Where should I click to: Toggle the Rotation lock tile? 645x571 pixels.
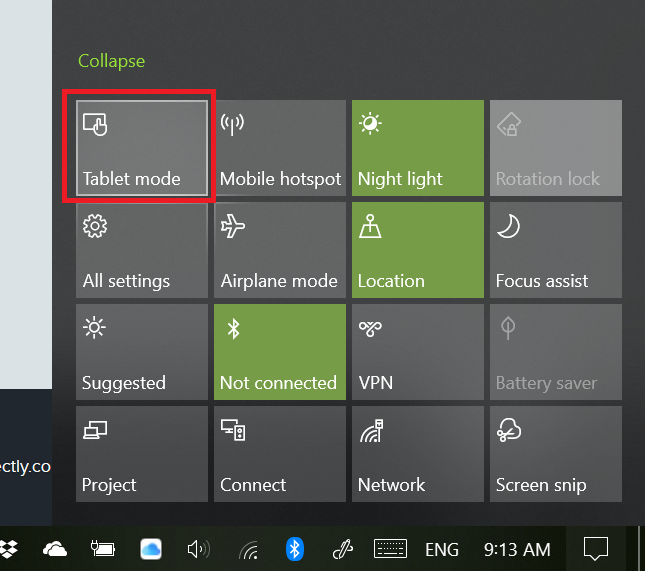[x=556, y=148]
